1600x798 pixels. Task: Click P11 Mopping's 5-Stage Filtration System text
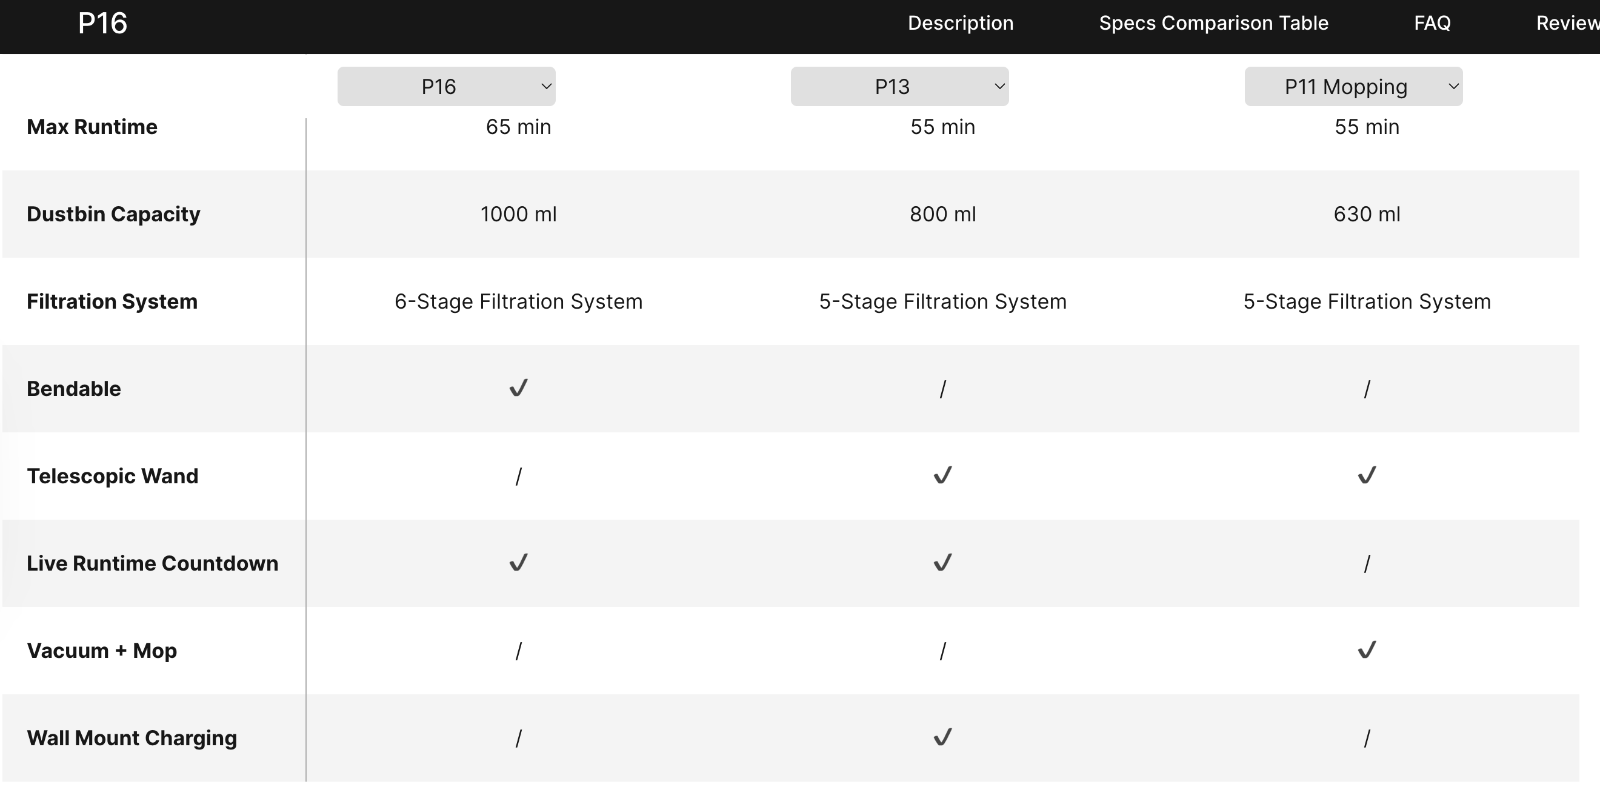click(x=1366, y=302)
